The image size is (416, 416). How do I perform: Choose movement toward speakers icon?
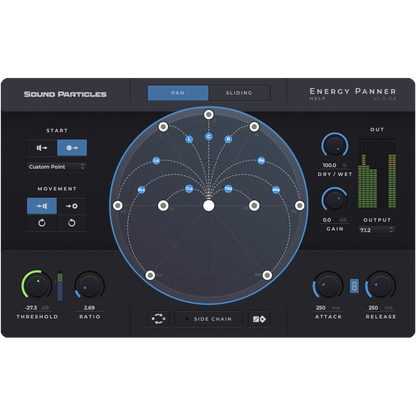42,206
